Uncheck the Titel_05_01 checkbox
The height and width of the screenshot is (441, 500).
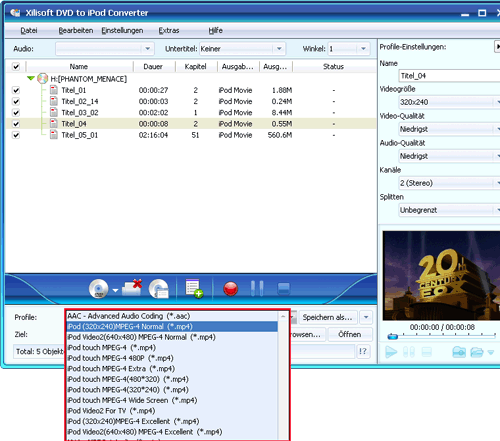click(16, 135)
